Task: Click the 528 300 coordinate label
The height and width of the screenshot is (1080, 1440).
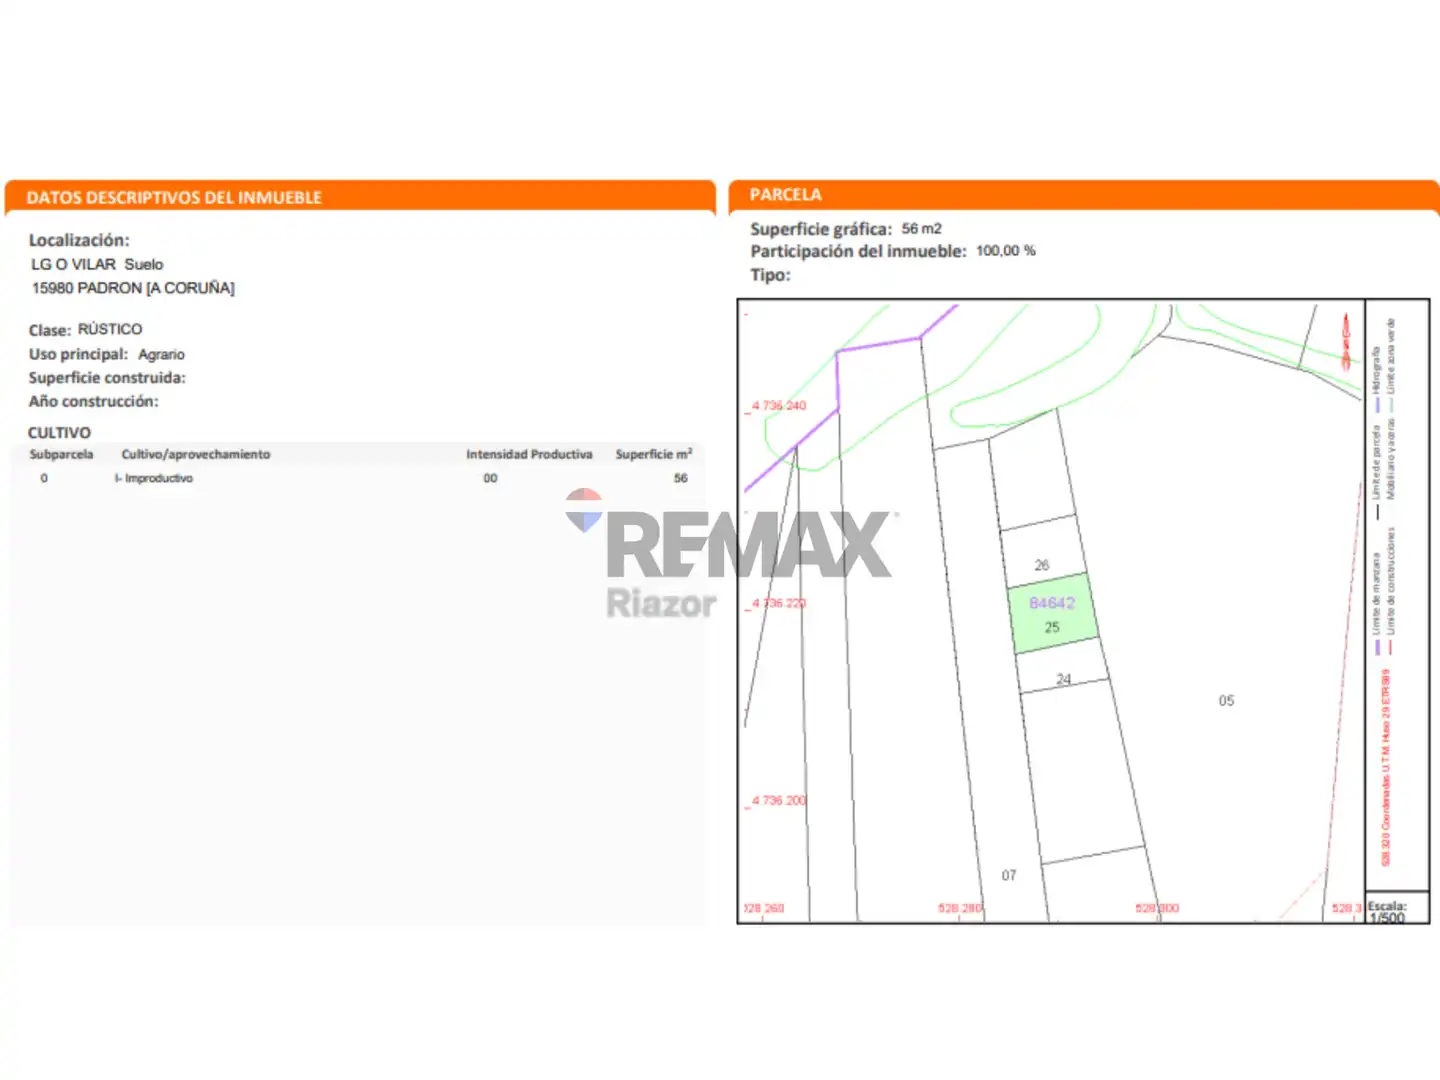Action: point(1157,908)
